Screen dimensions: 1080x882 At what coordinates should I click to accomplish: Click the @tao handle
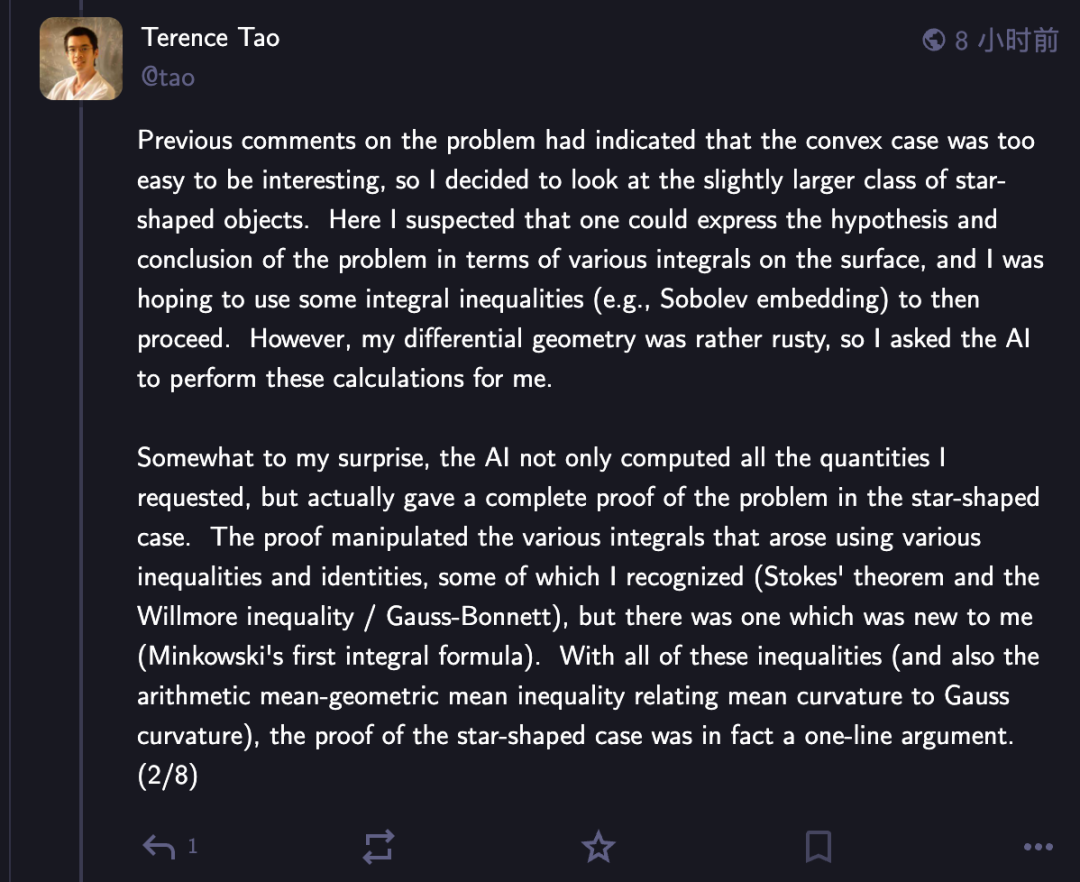168,77
